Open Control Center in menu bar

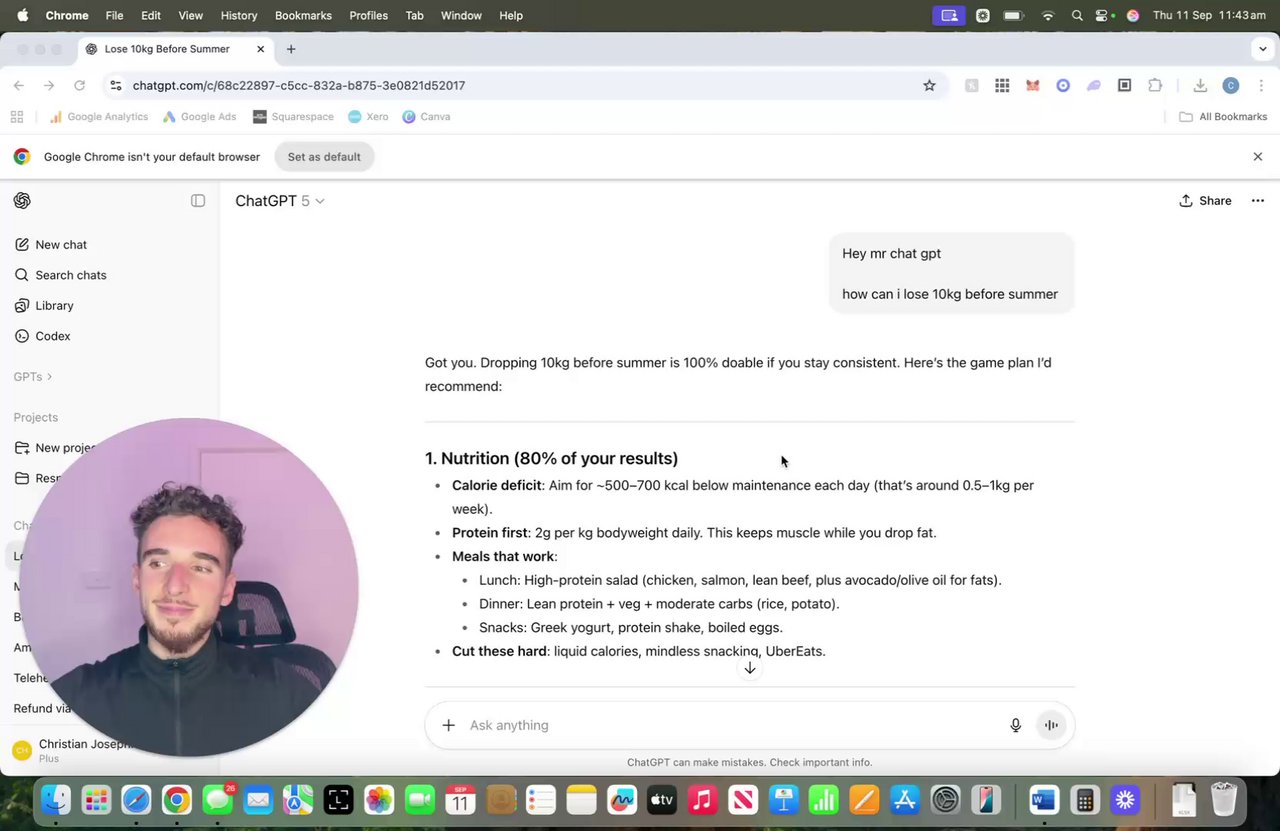pyautogui.click(x=1103, y=16)
